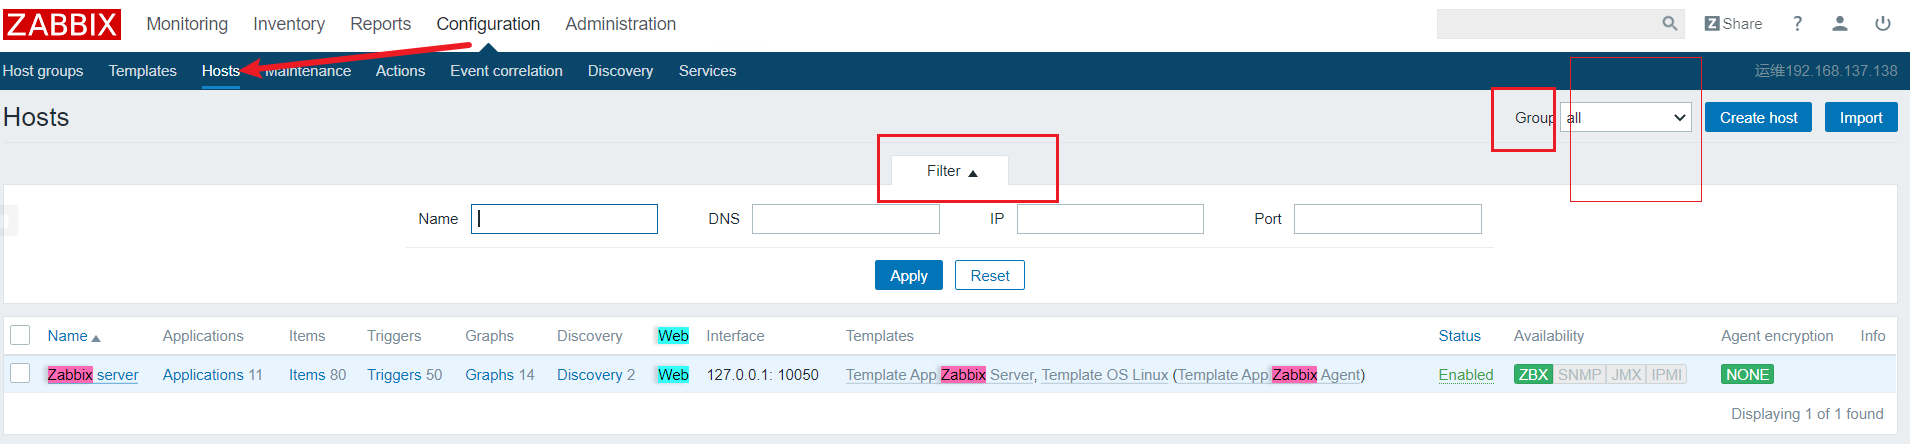Open the Zabbix server host link
This screenshot has height=444, width=1910.
pyautogui.click(x=93, y=375)
